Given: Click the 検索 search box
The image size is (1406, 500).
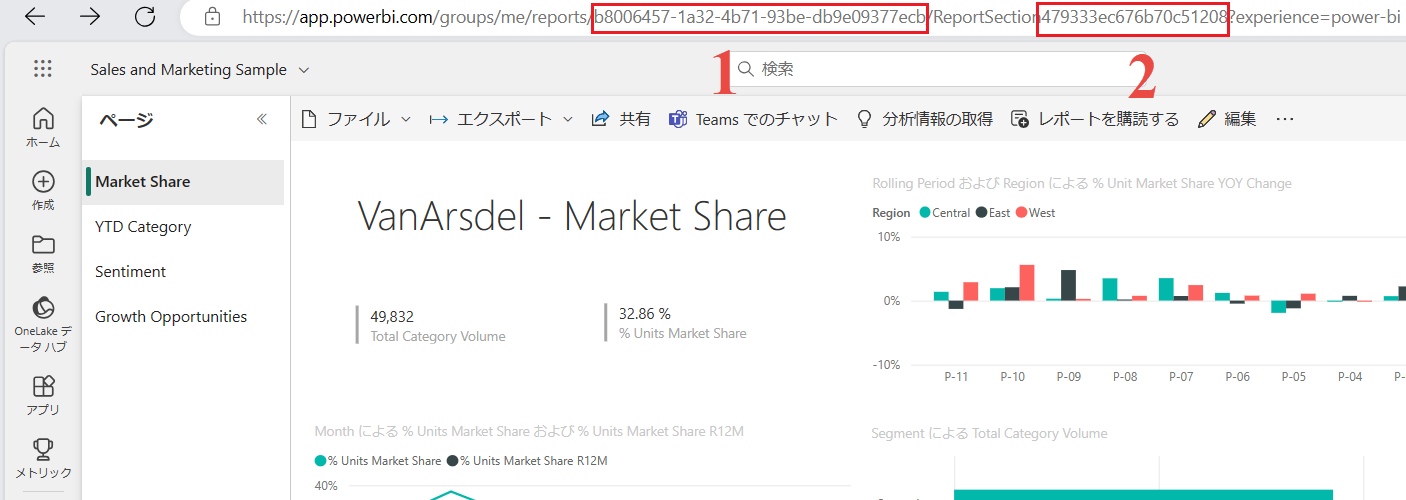Looking at the screenshot, I should 940,69.
